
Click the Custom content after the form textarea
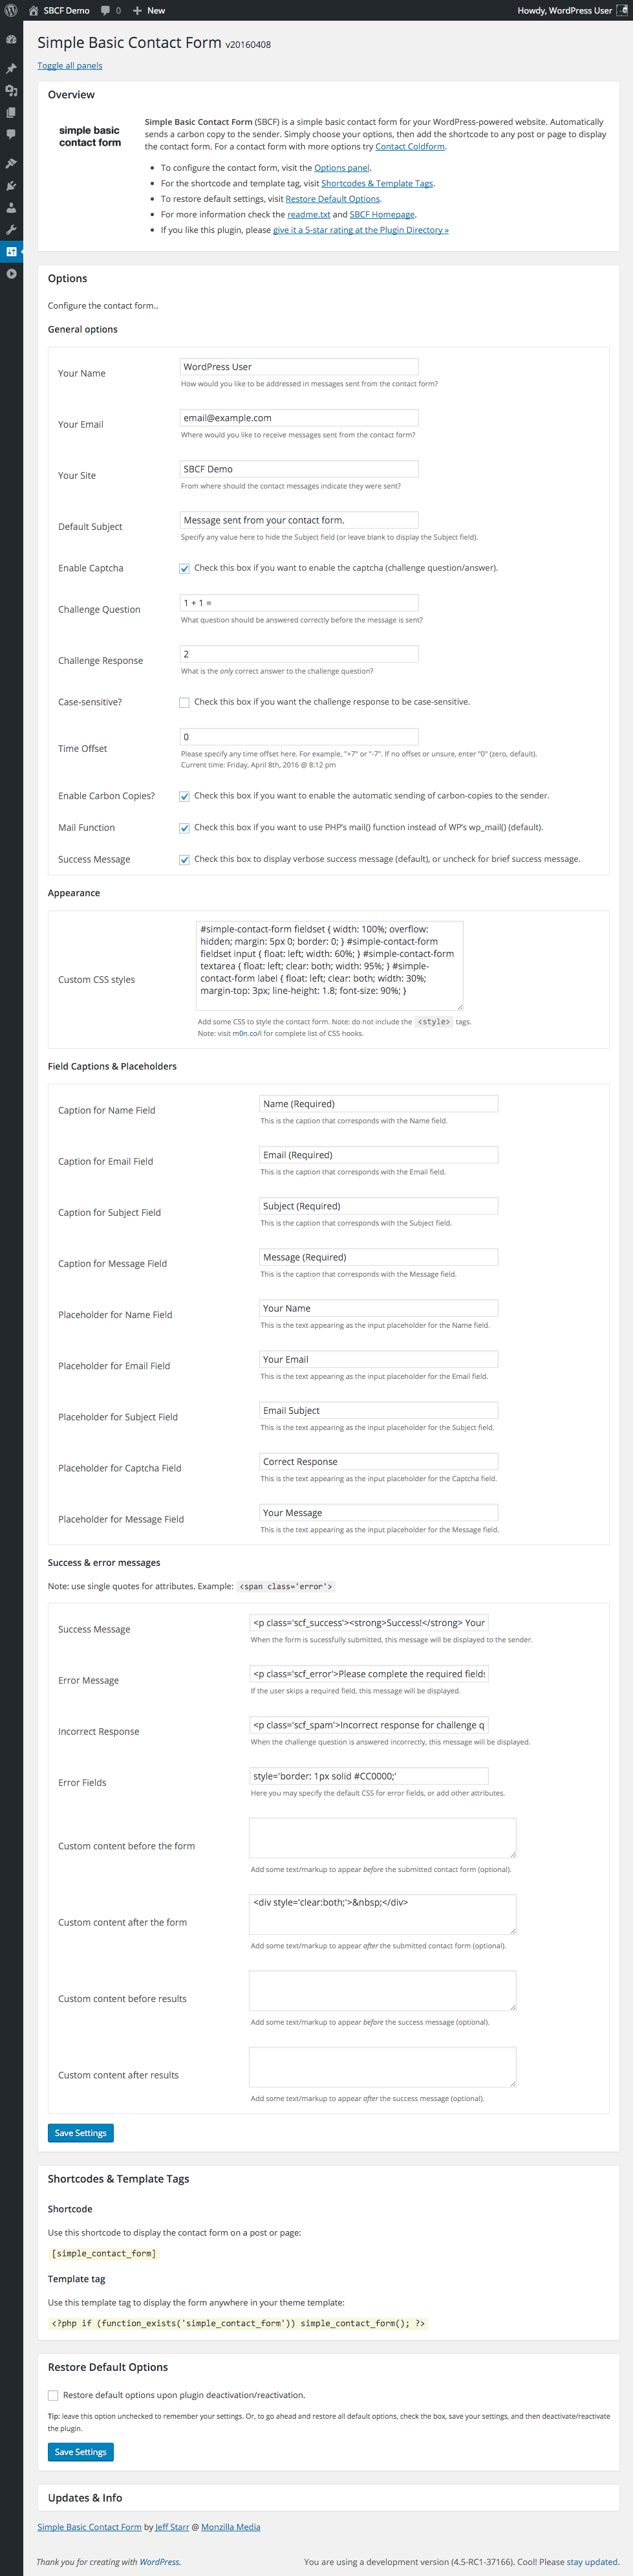pos(383,1914)
